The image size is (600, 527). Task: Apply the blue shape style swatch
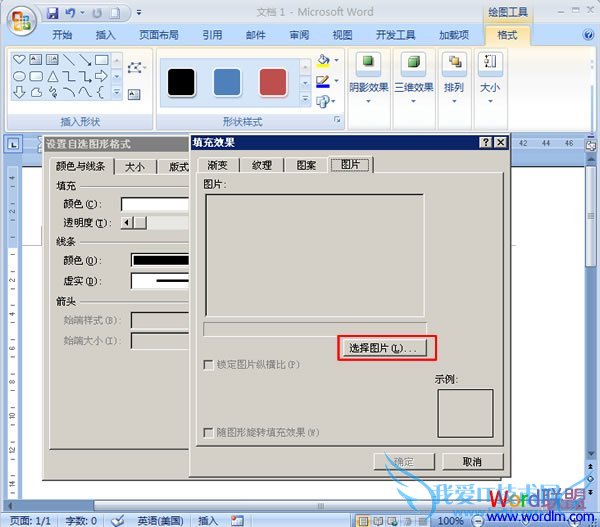click(x=227, y=82)
